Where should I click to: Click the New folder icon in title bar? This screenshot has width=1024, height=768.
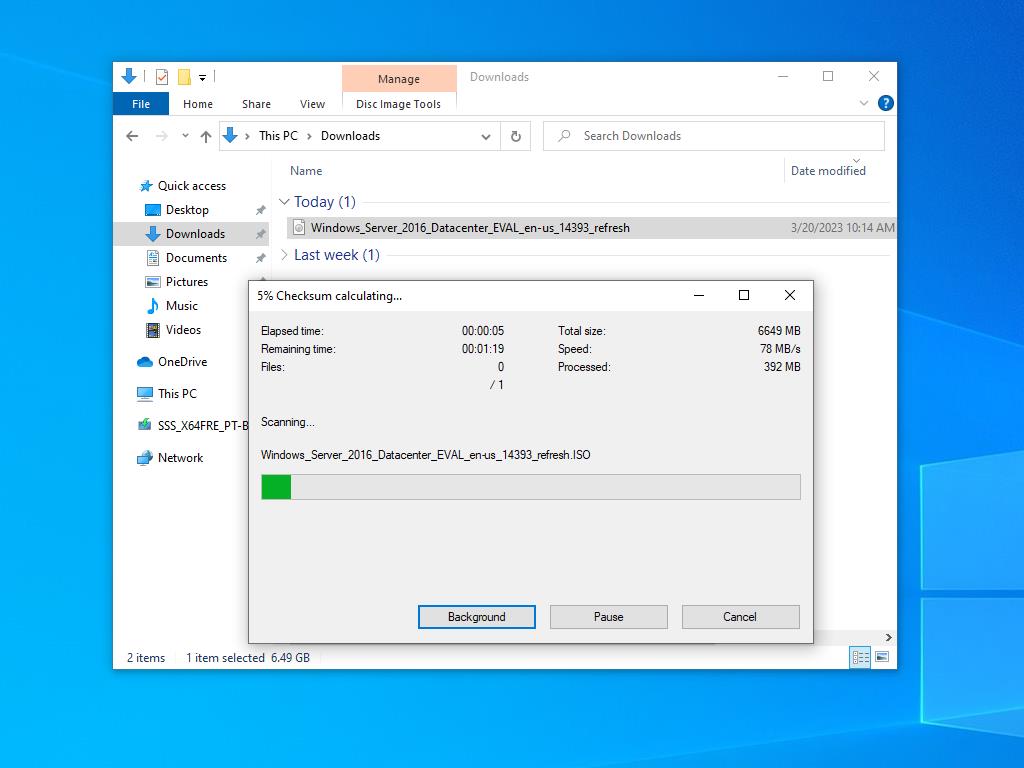(x=184, y=77)
